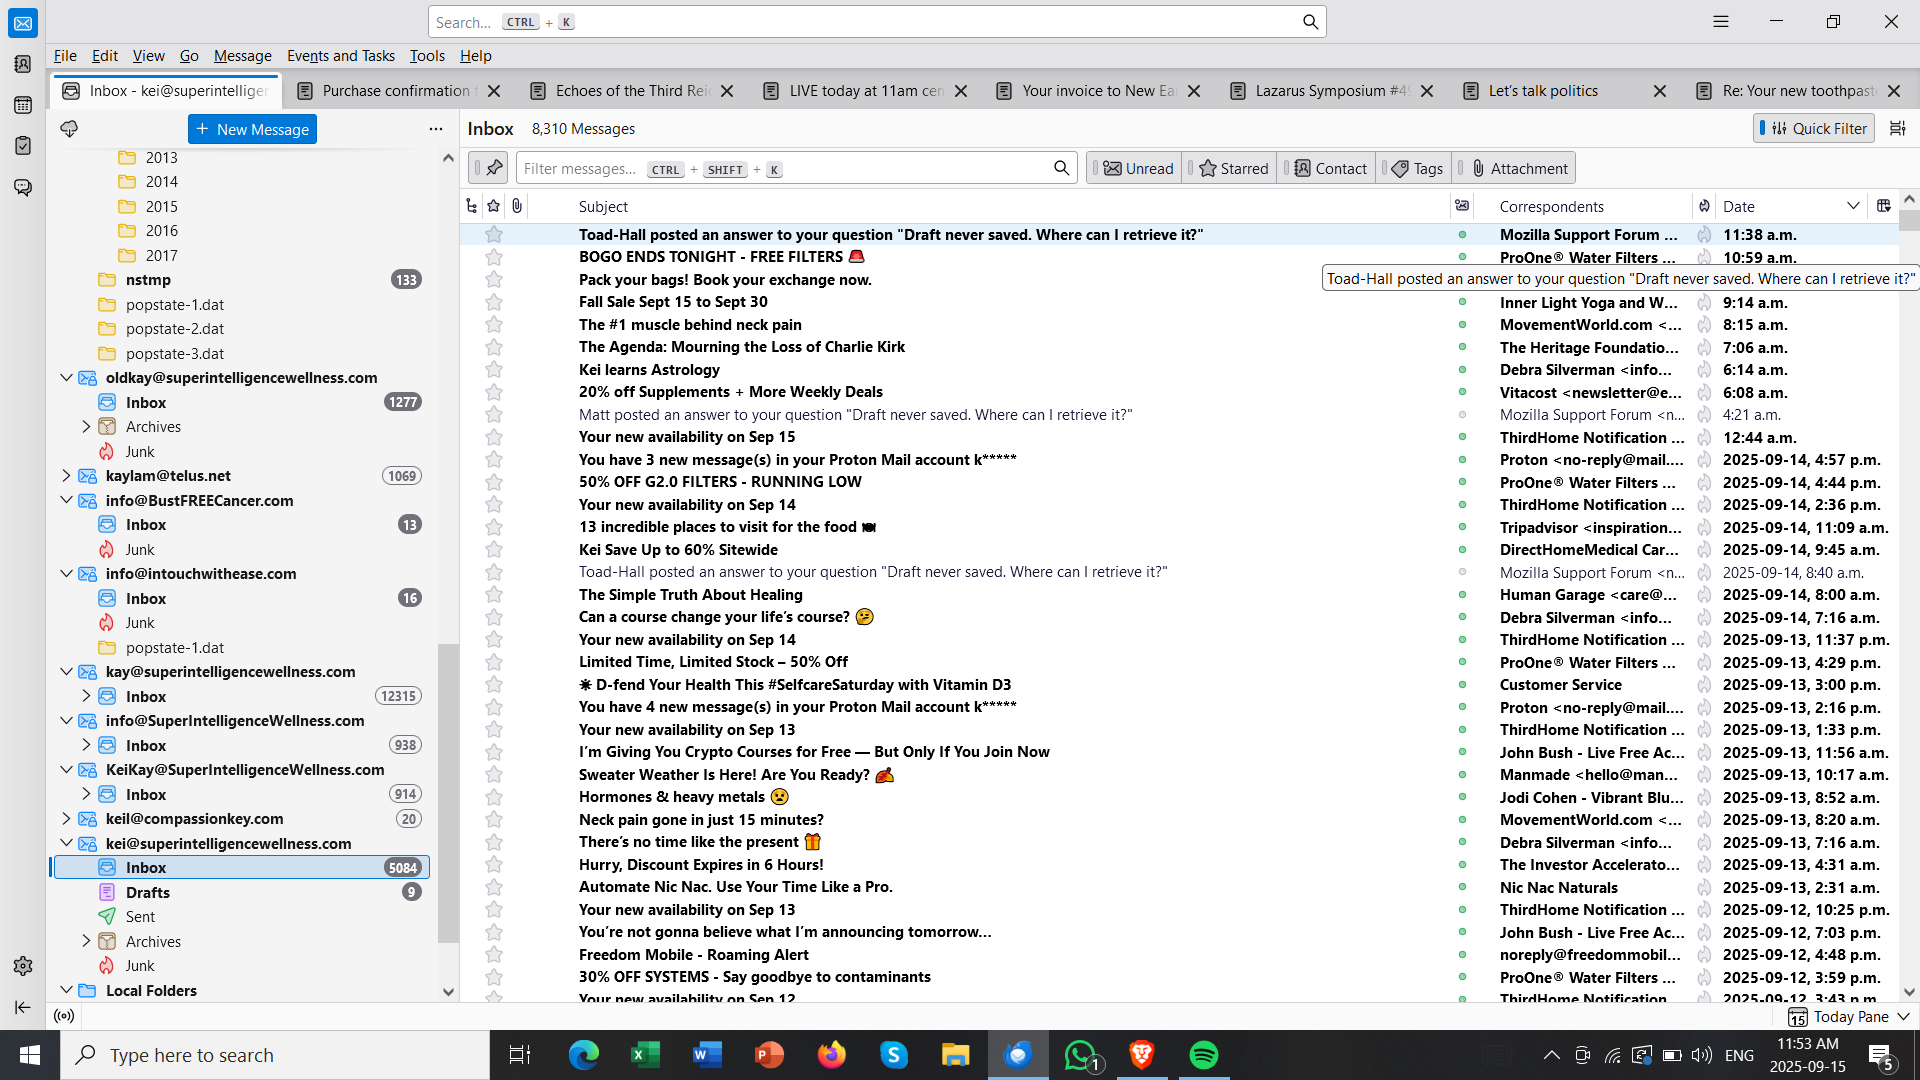Viewport: 1920px width, 1080px height.
Task: Click the folder pane vertical scrollbar
Action: tap(448, 792)
